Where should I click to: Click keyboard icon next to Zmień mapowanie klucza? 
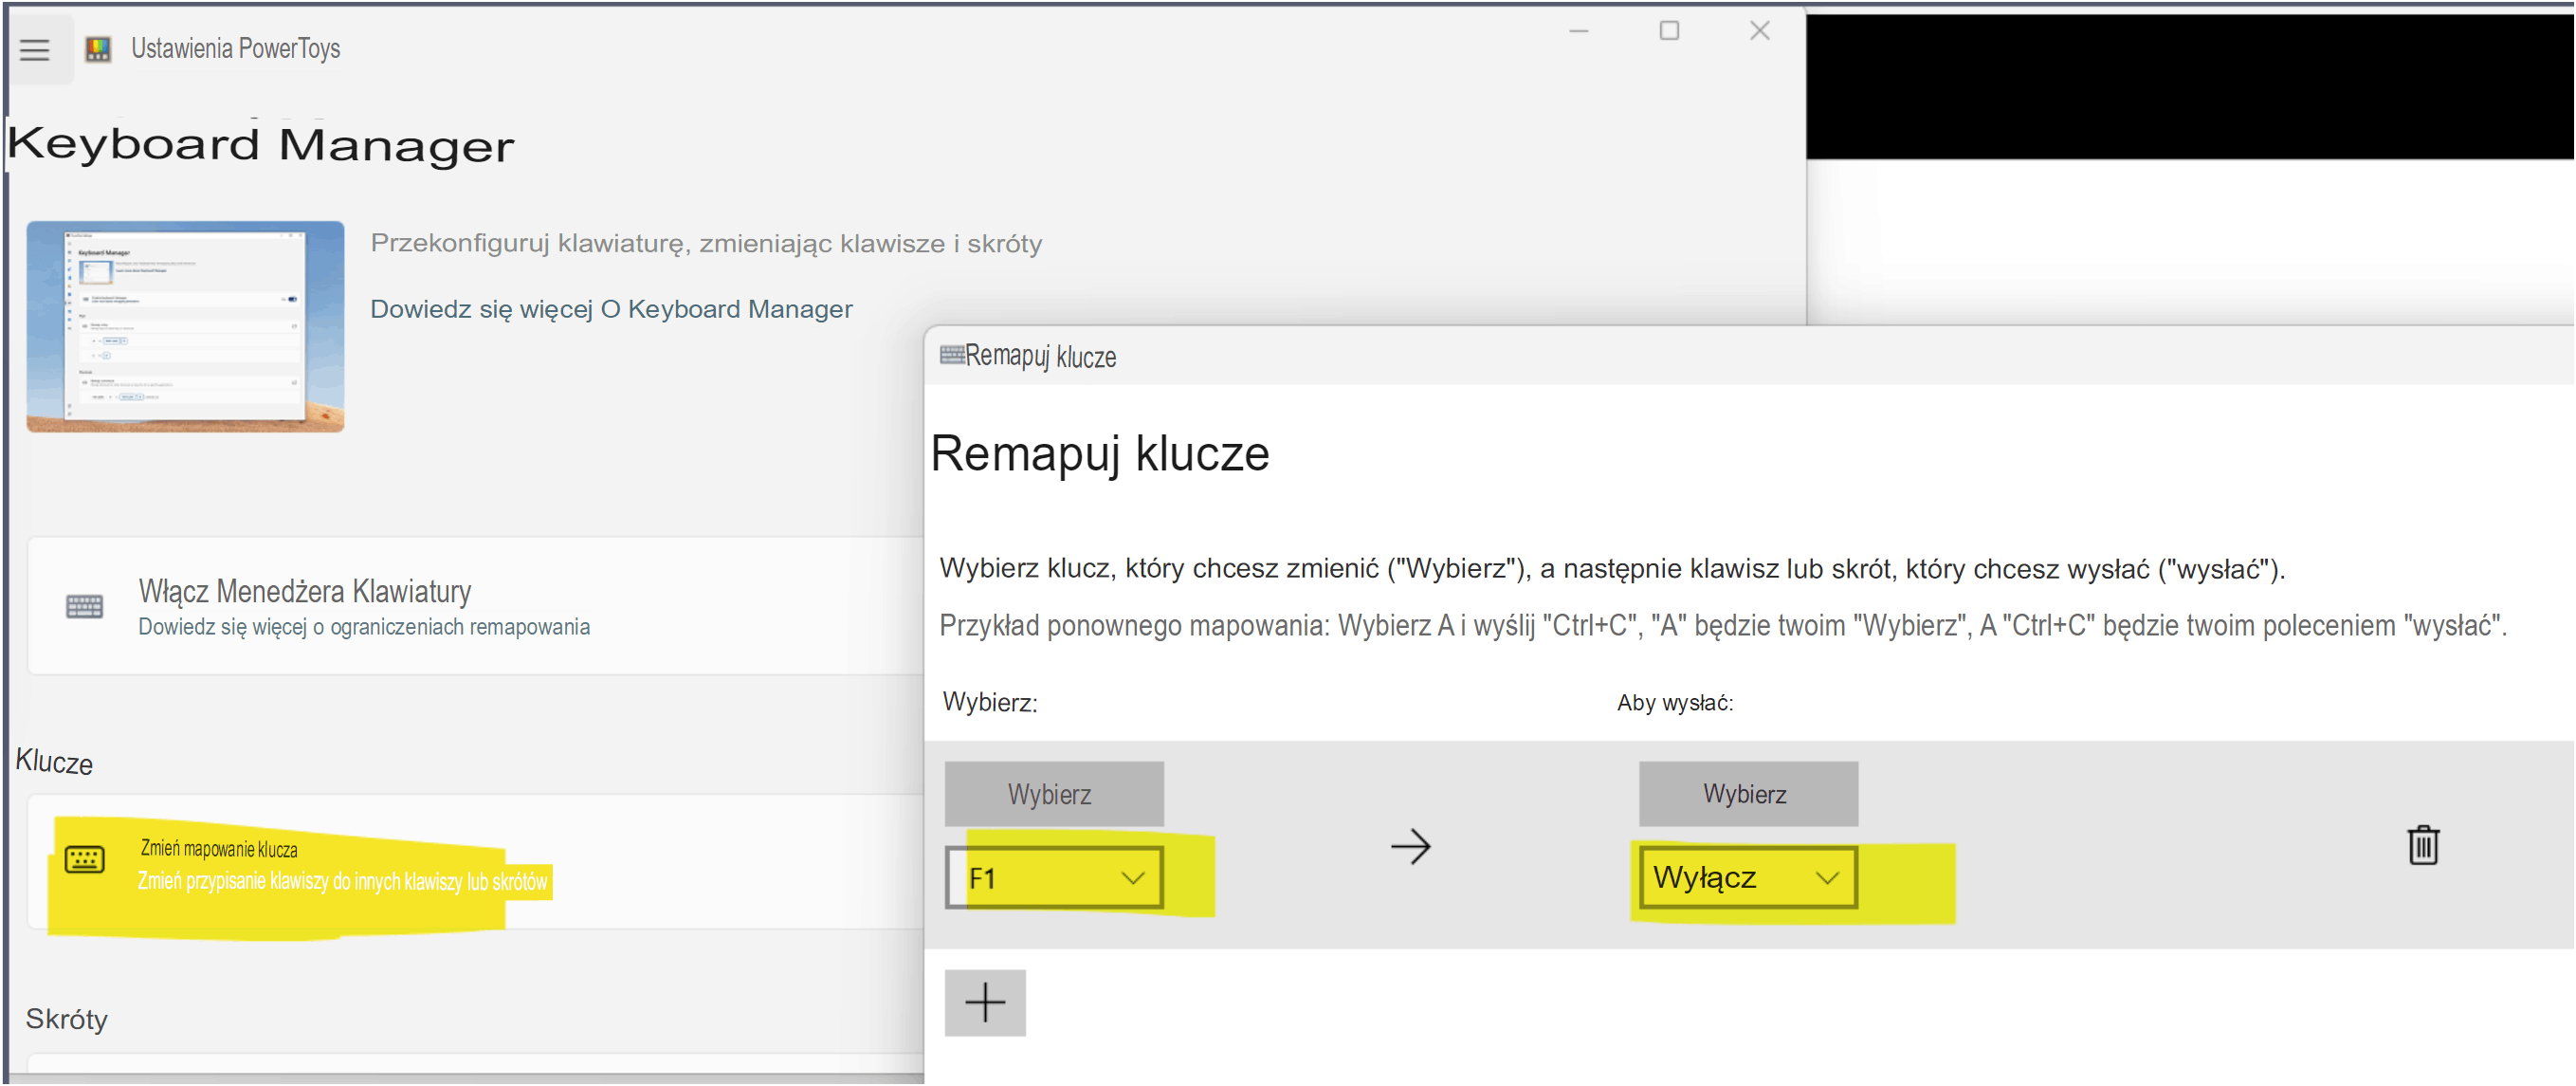[x=84, y=859]
